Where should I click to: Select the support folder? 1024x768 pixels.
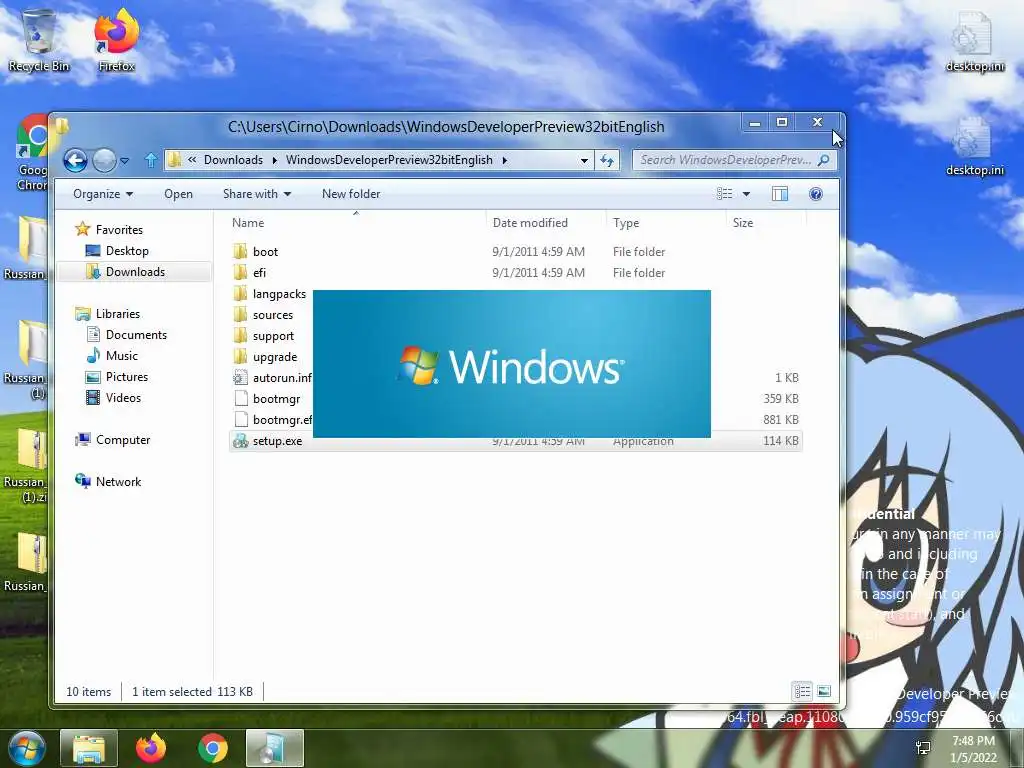point(273,336)
